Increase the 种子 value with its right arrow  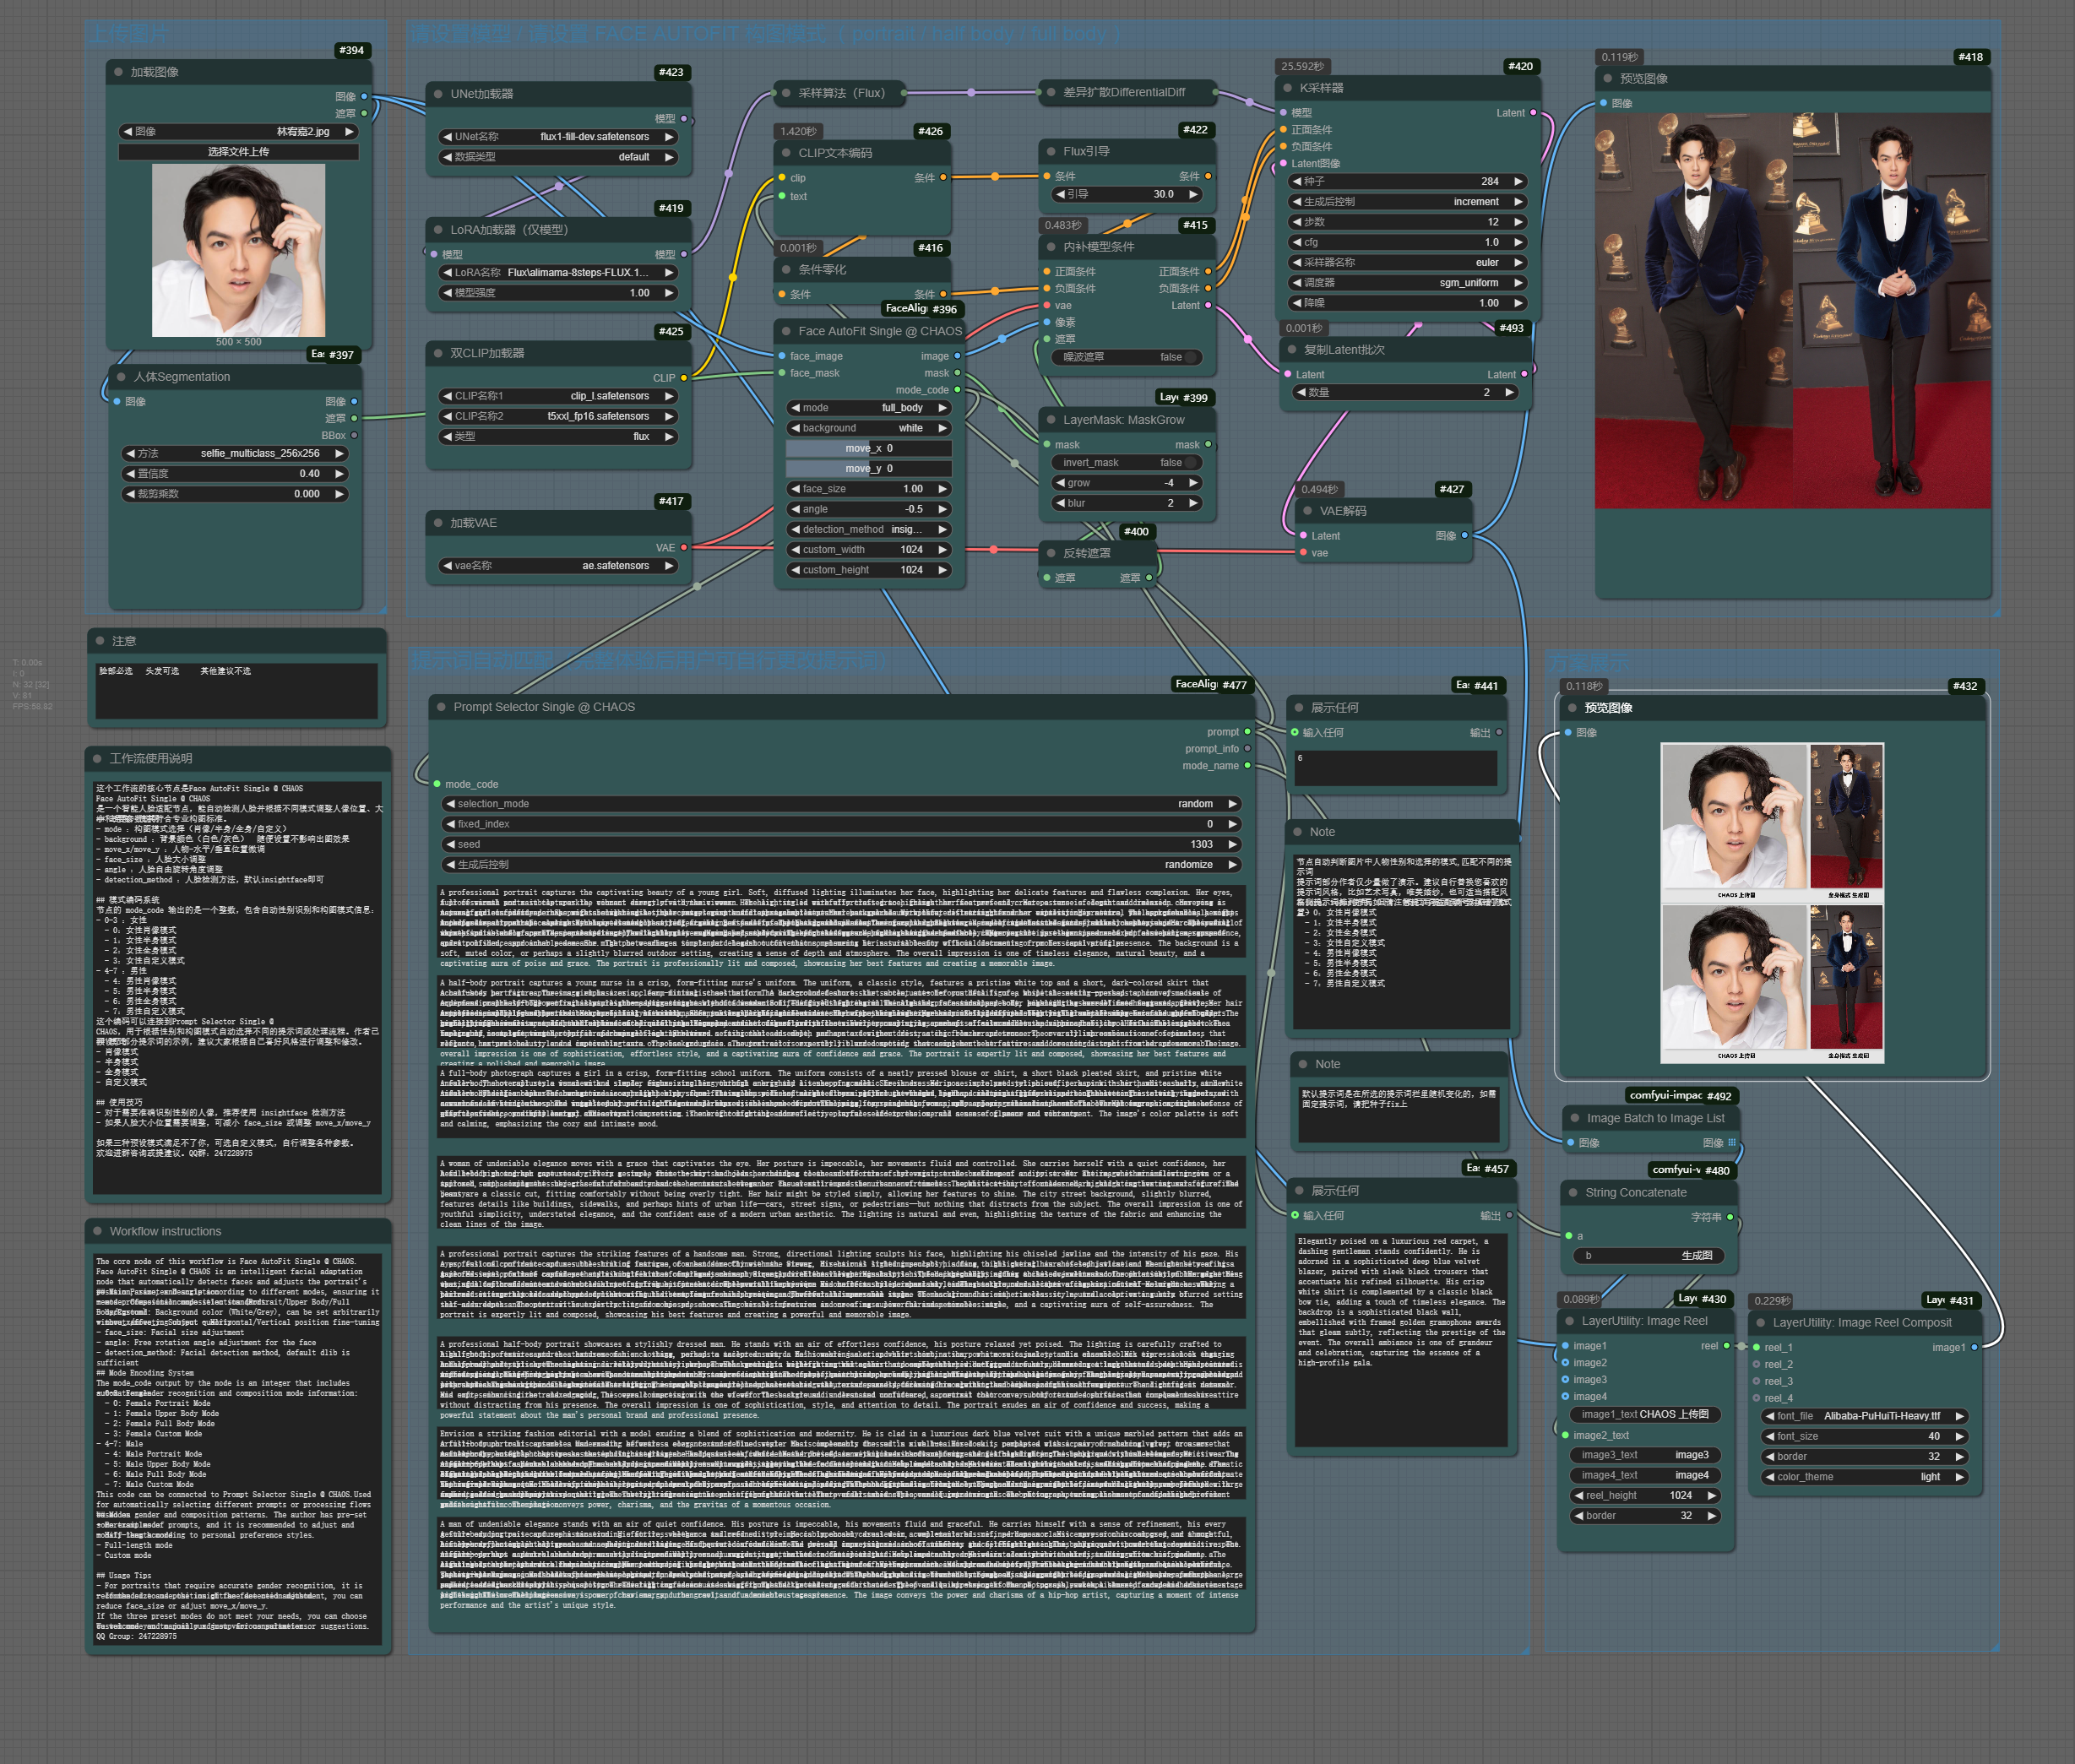[1518, 182]
